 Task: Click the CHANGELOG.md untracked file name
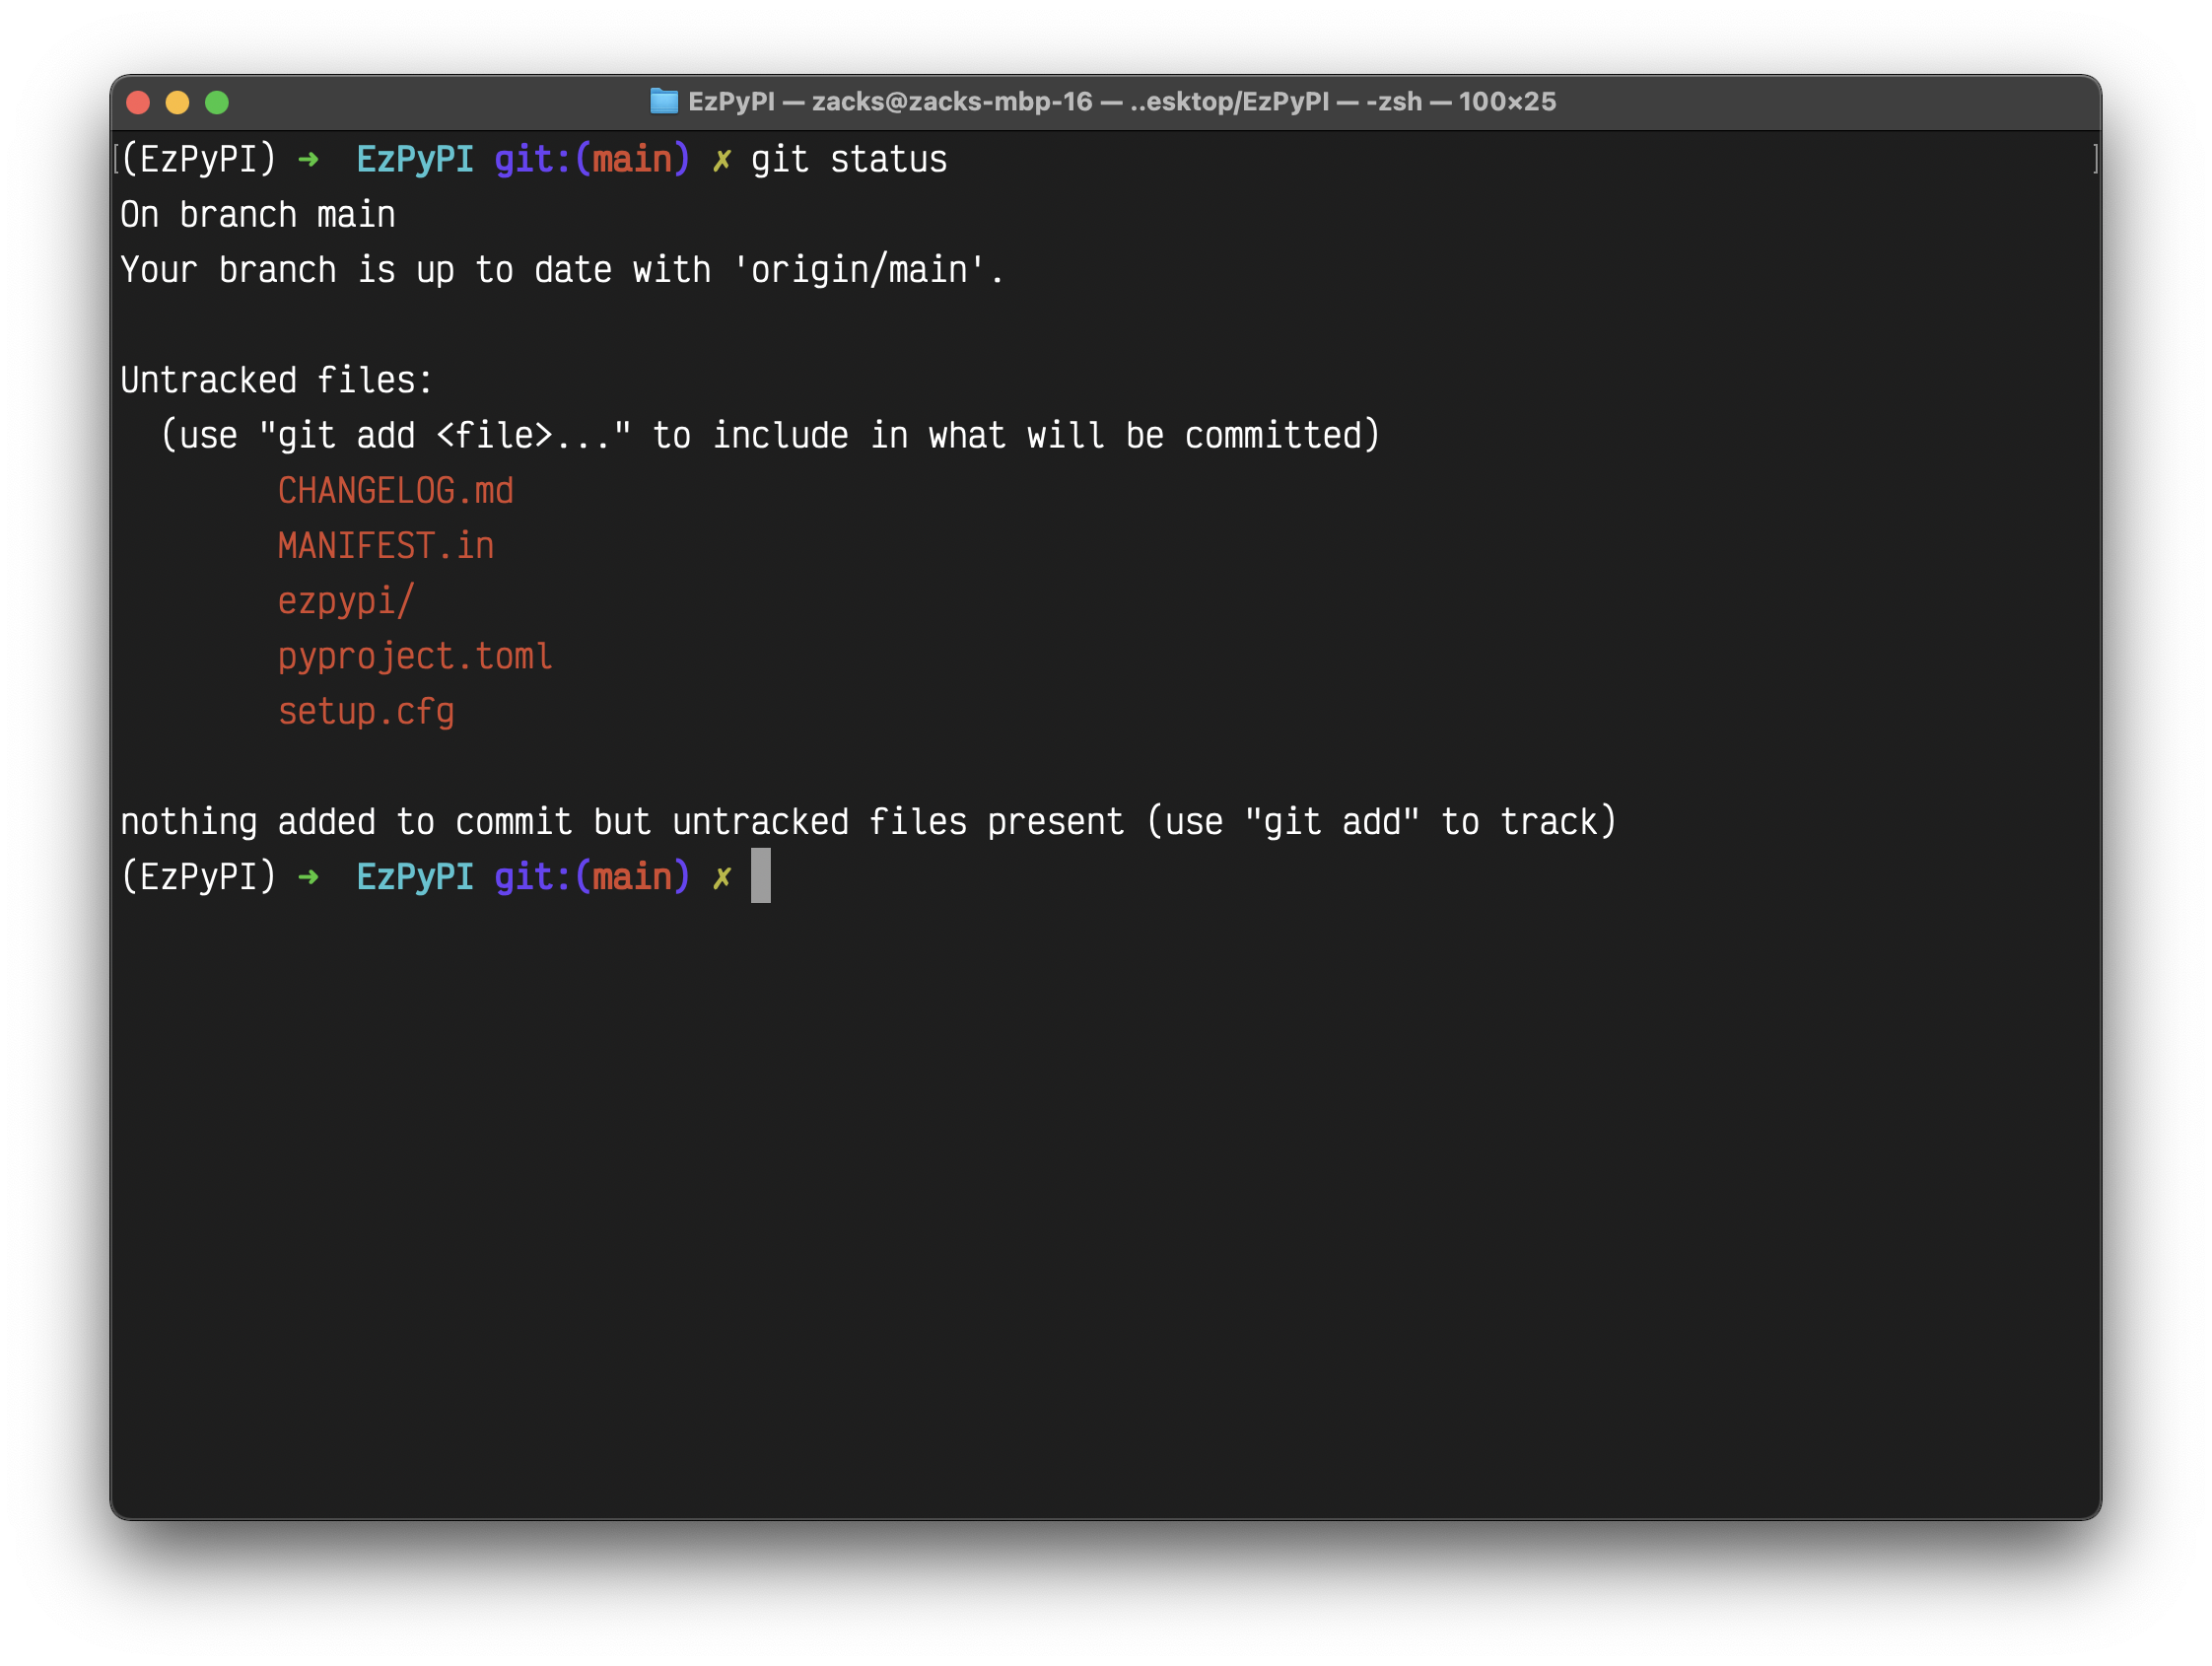(395, 491)
